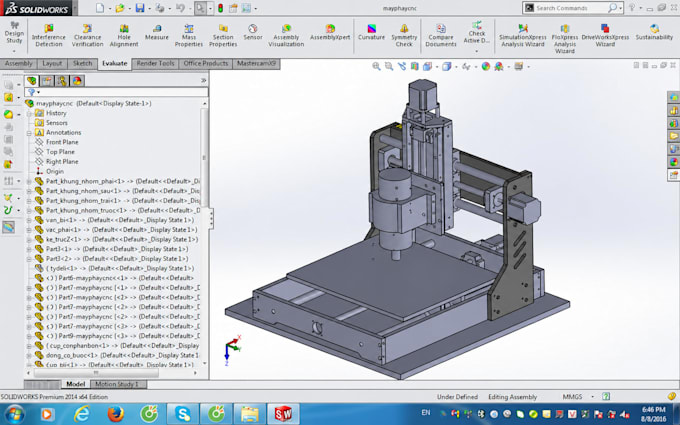Select tydeli<1> component in tree
The height and width of the screenshot is (425, 680).
click(x=120, y=268)
